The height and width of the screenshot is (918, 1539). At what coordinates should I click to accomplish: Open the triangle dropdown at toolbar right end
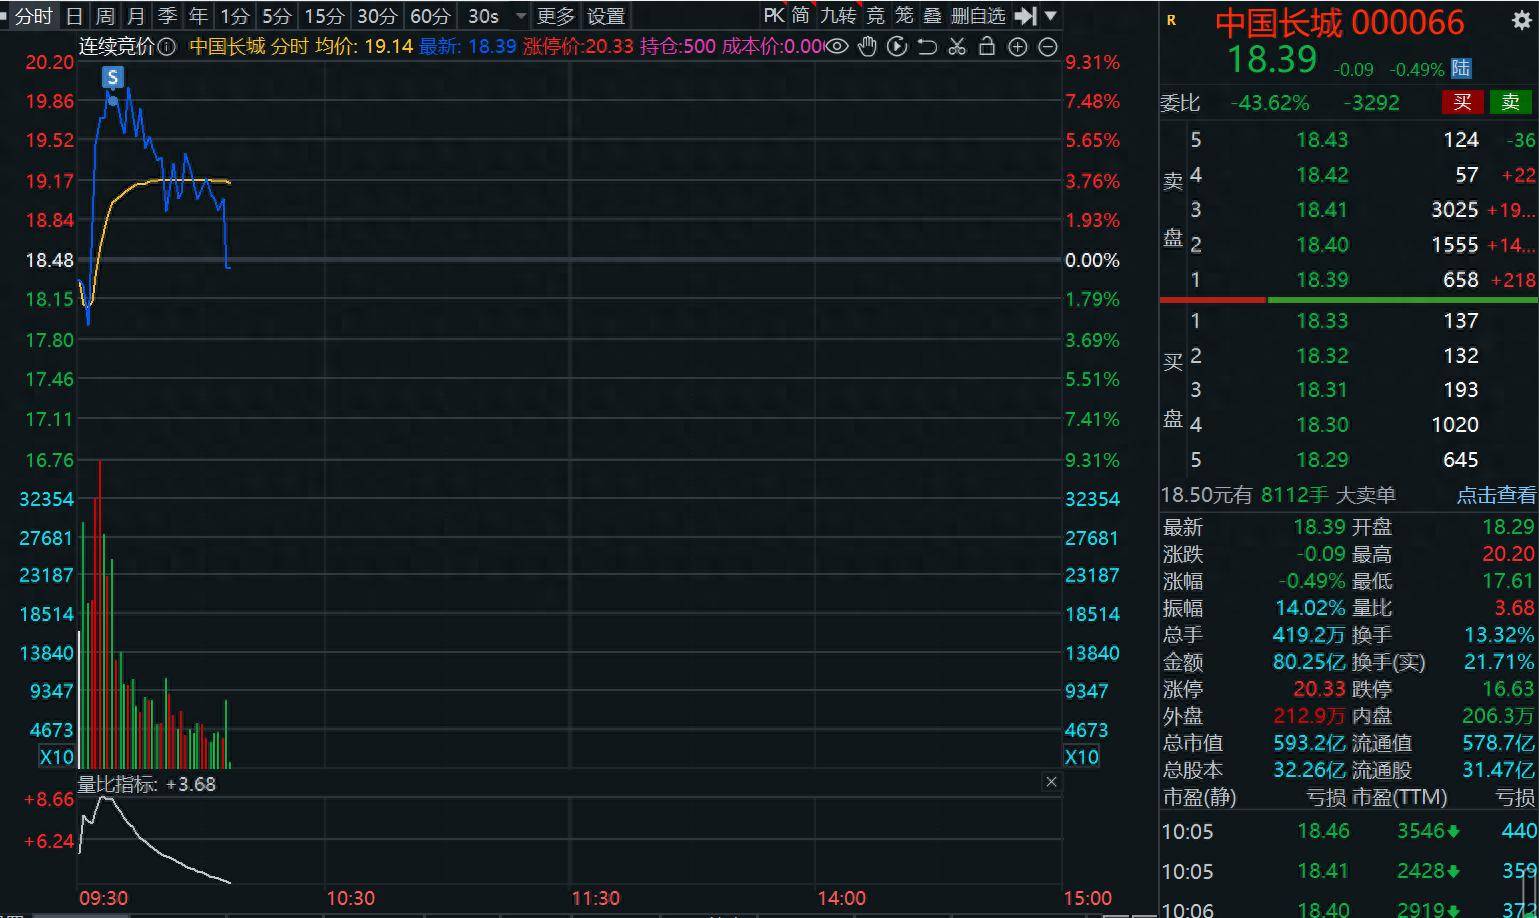(x=1050, y=16)
